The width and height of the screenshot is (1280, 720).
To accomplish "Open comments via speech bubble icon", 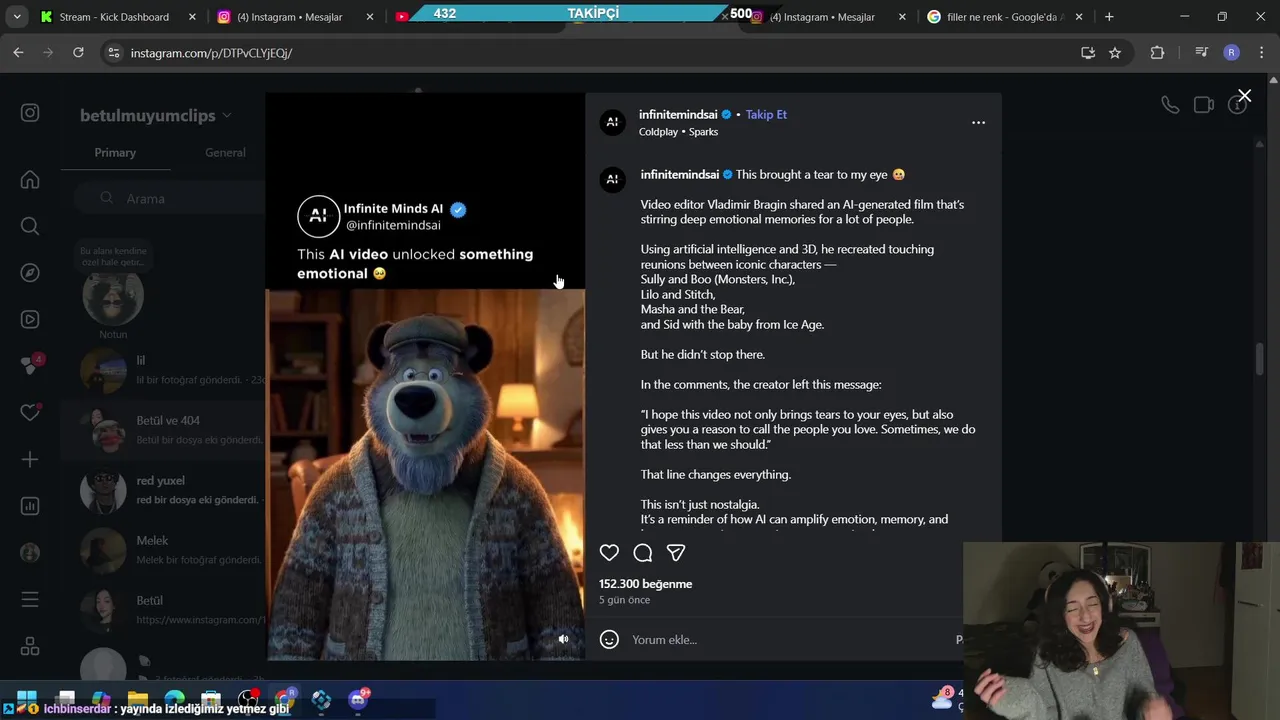I will [x=643, y=553].
